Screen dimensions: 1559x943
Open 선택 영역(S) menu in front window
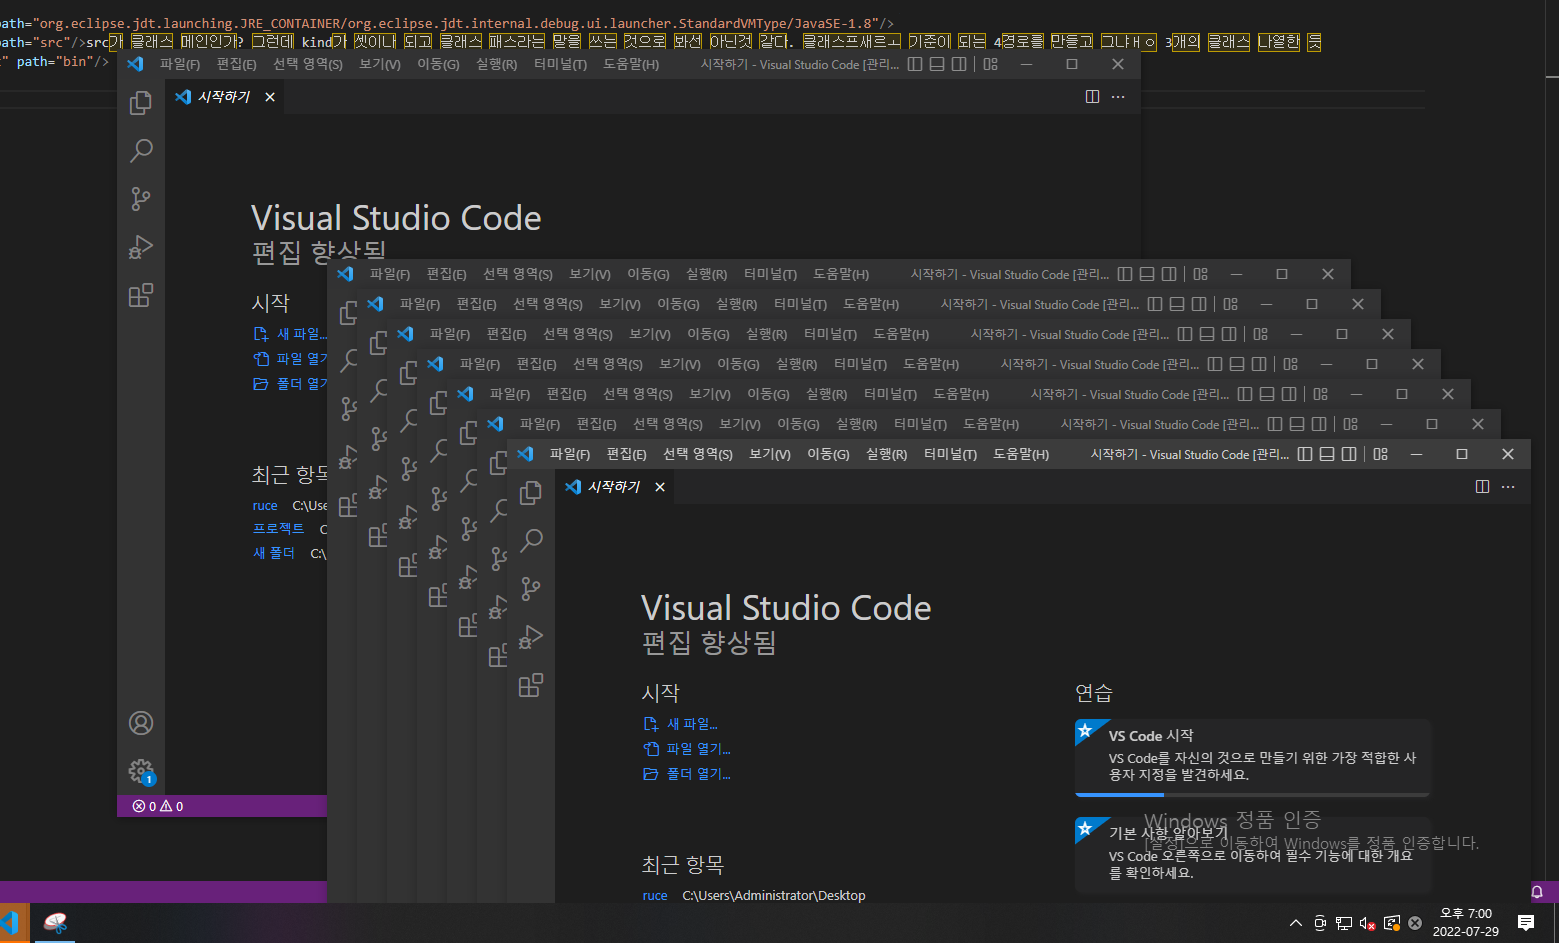coord(698,454)
